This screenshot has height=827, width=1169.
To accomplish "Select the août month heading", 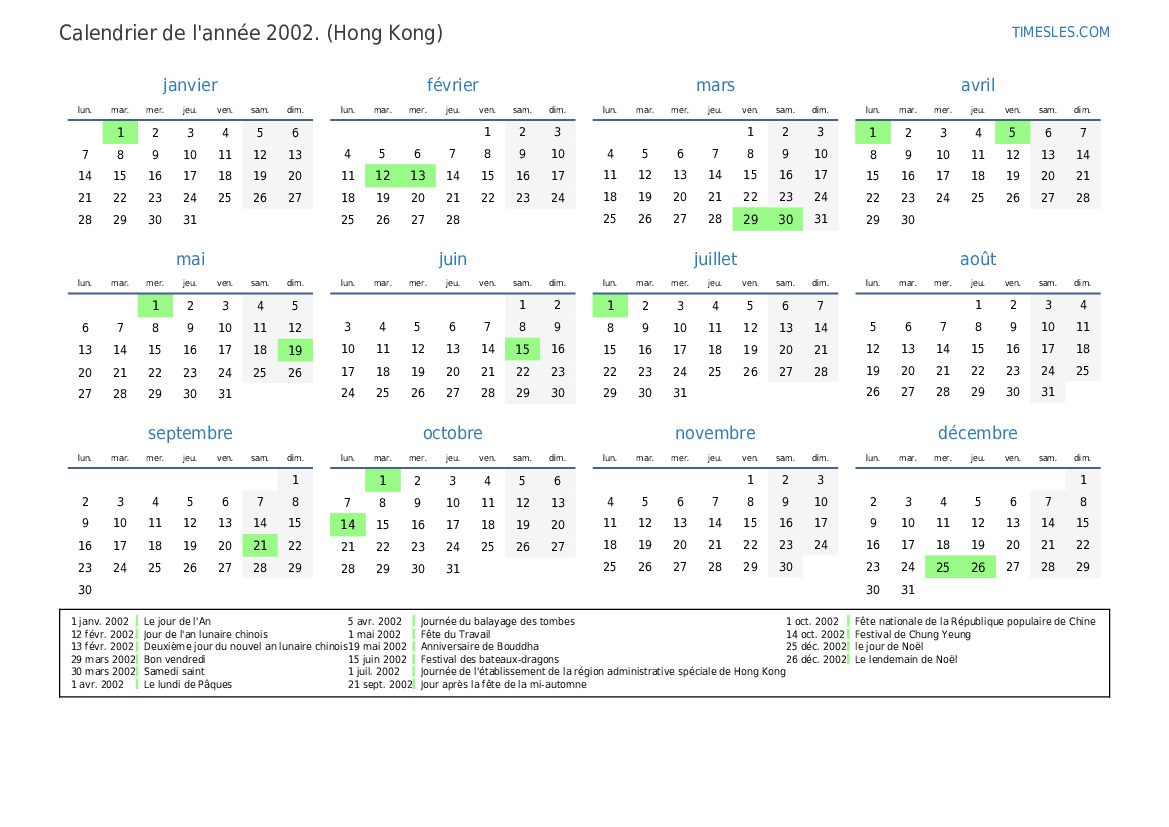I will click(977, 259).
